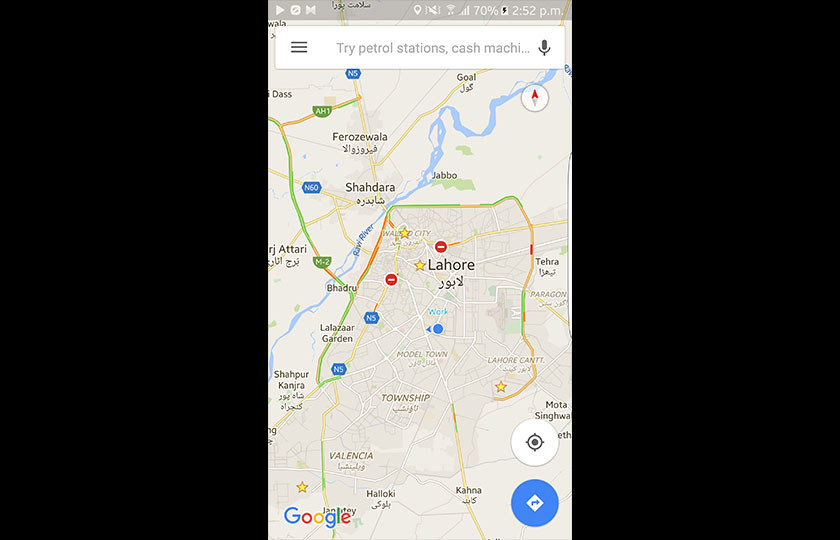Select the road closure icon near Bhadru
Screen dimensions: 840x540
391,280
